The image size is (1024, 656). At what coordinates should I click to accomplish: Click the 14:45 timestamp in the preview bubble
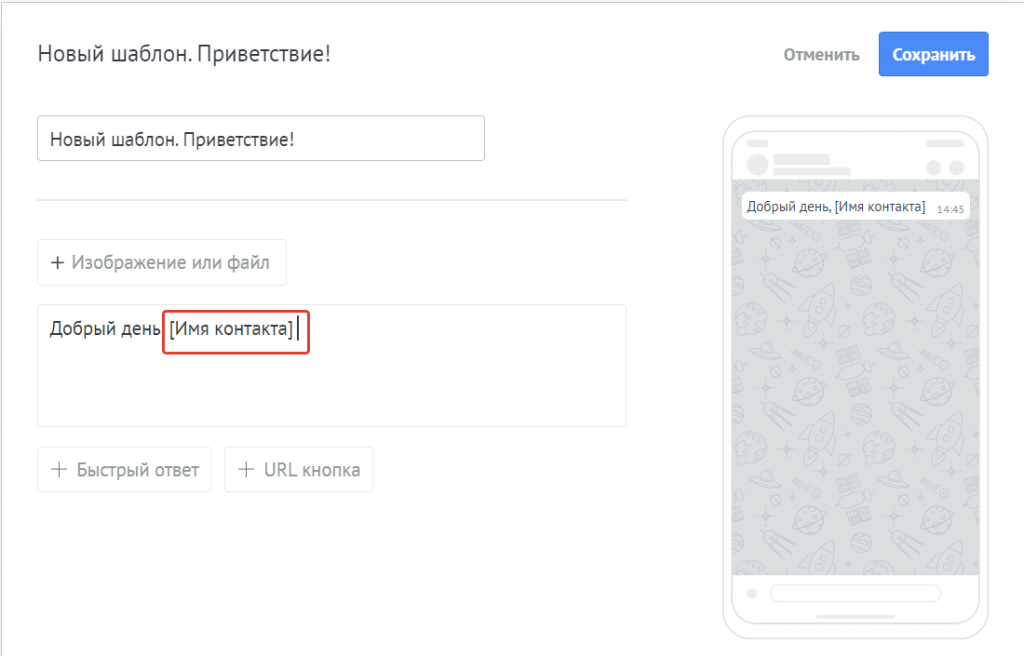[x=951, y=207]
